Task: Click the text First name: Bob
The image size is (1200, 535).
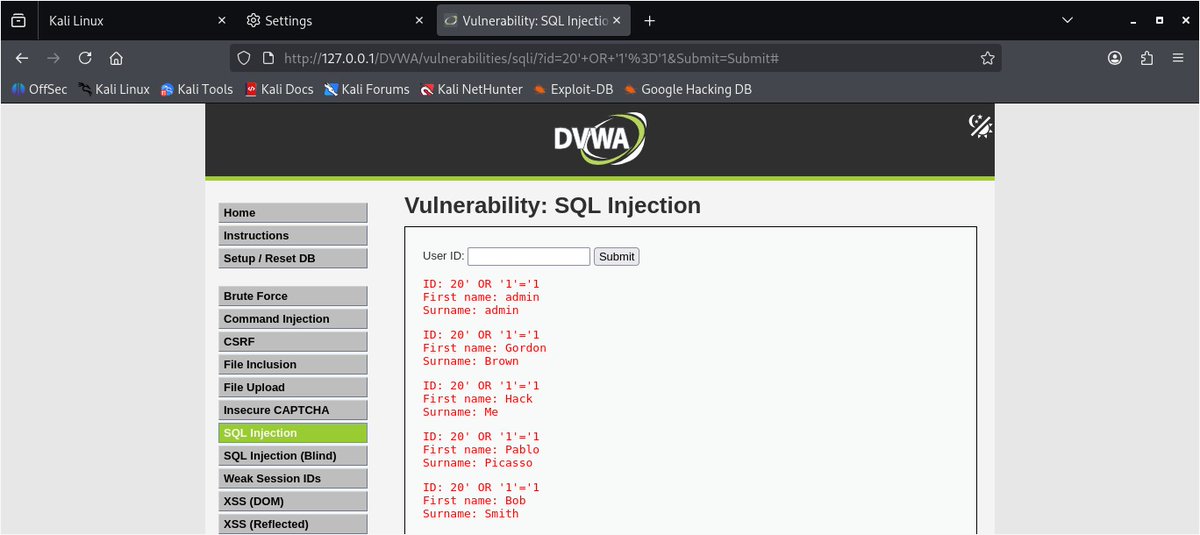Action: click(474, 501)
